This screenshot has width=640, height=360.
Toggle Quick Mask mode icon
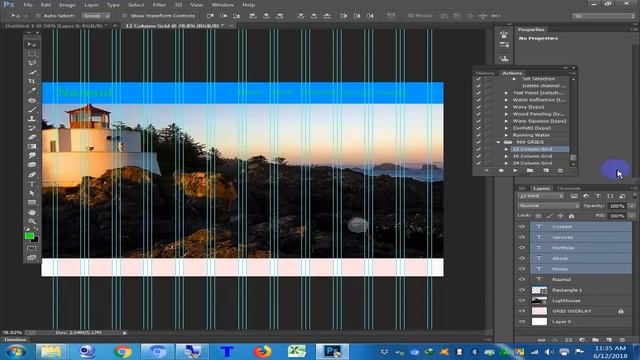tap(32, 248)
